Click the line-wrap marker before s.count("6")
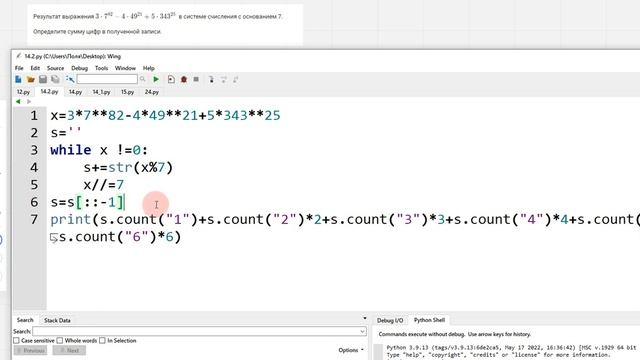The height and width of the screenshot is (360, 640). [x=53, y=238]
